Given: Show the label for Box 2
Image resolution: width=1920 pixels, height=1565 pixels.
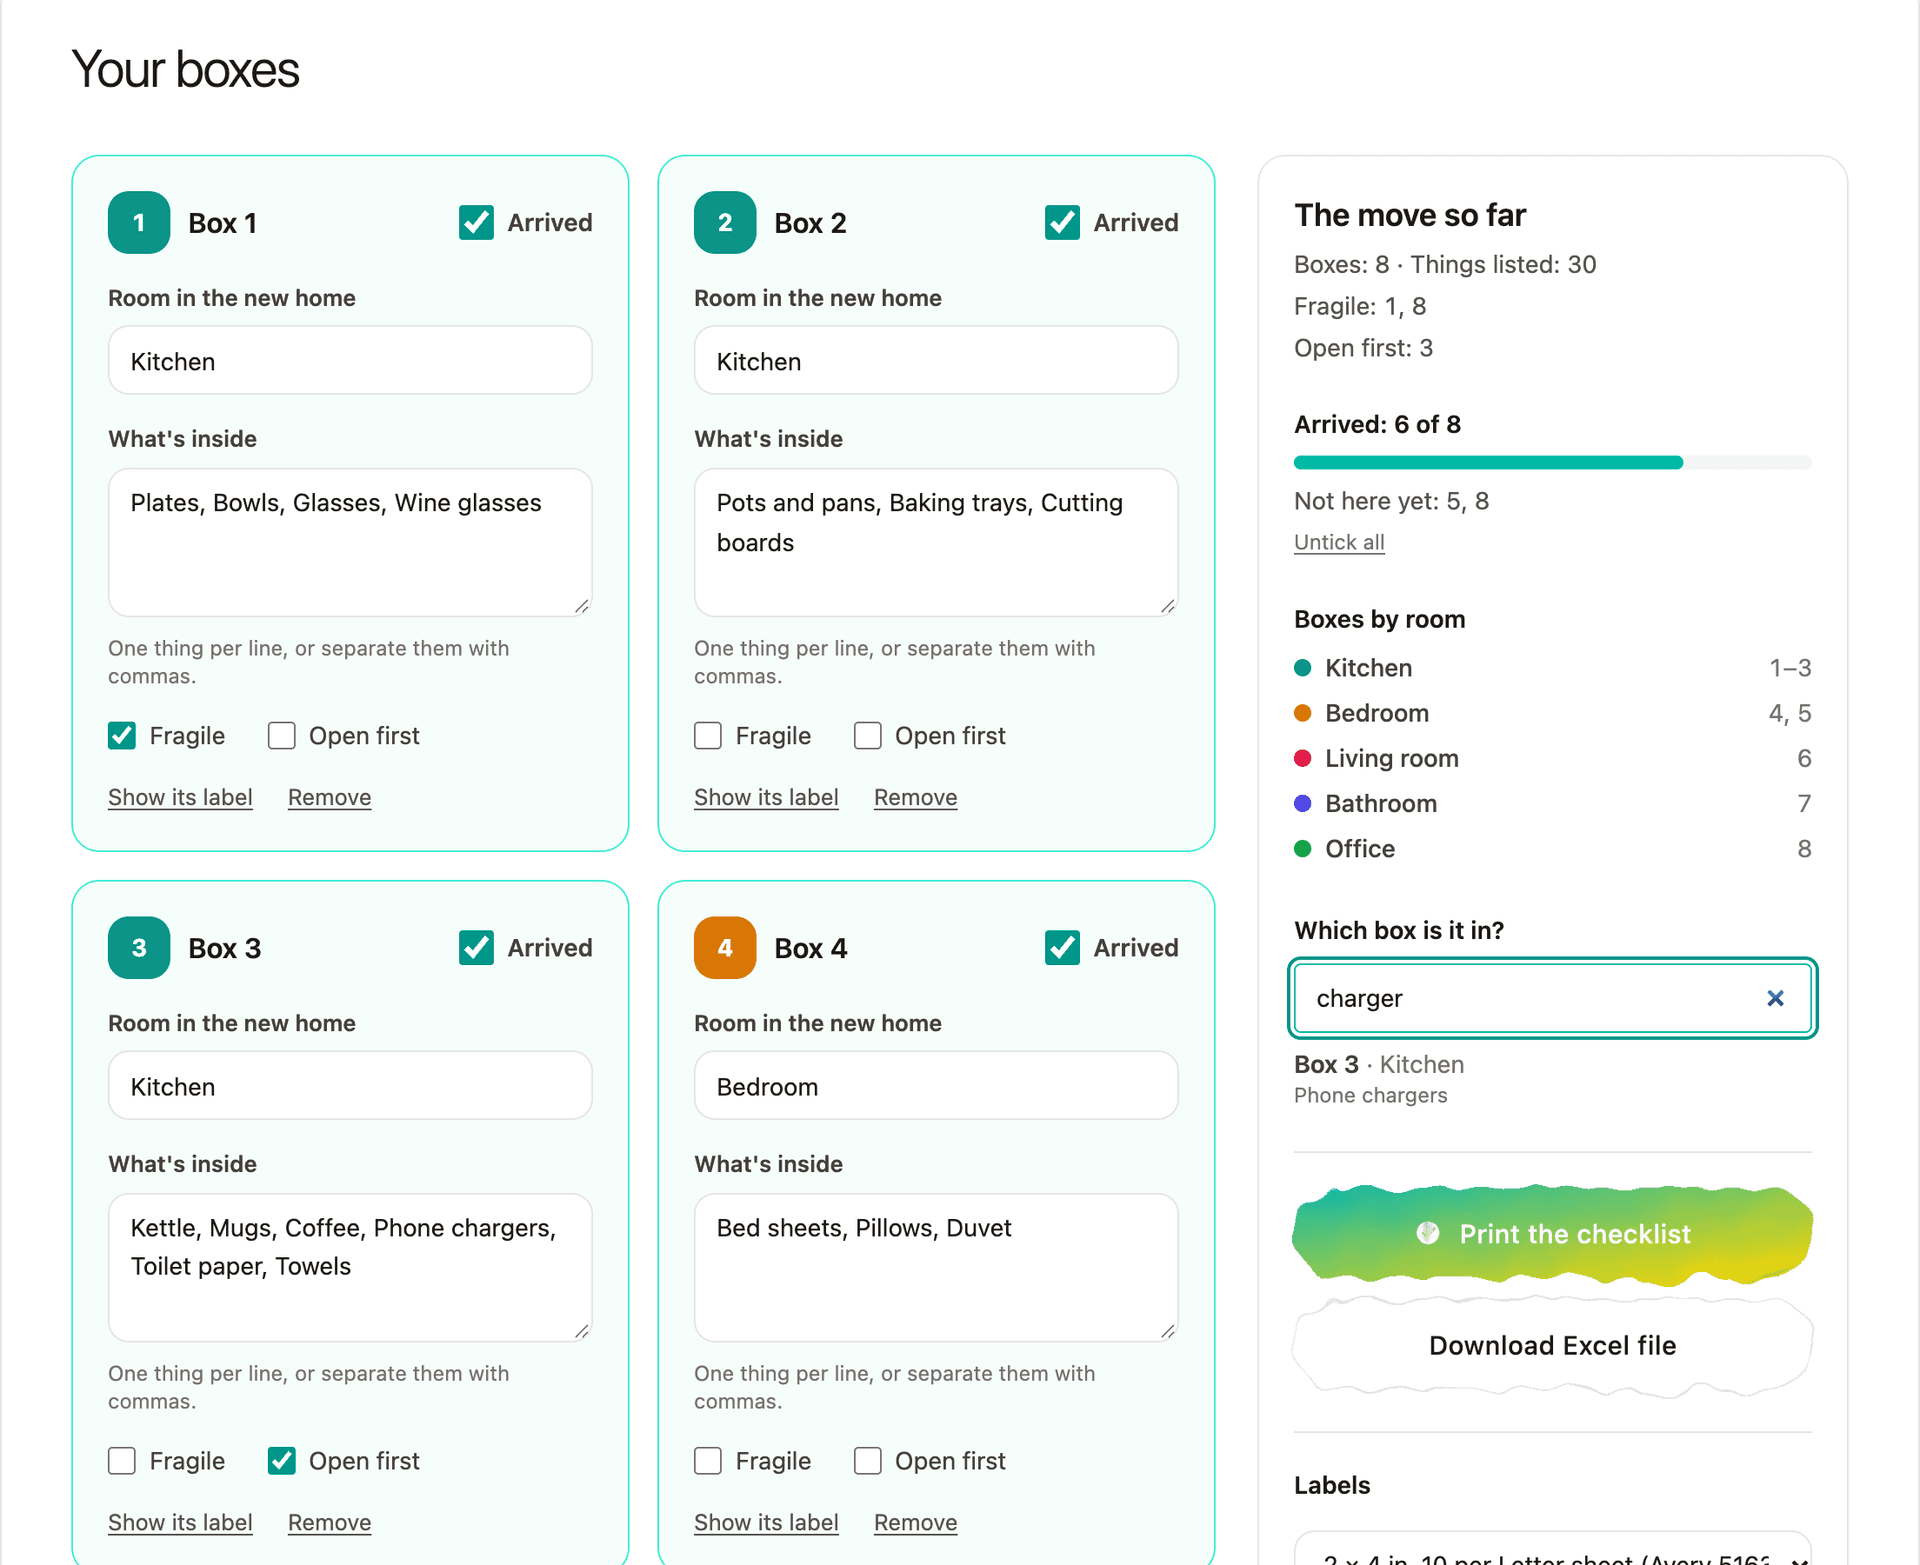Looking at the screenshot, I should [x=766, y=797].
